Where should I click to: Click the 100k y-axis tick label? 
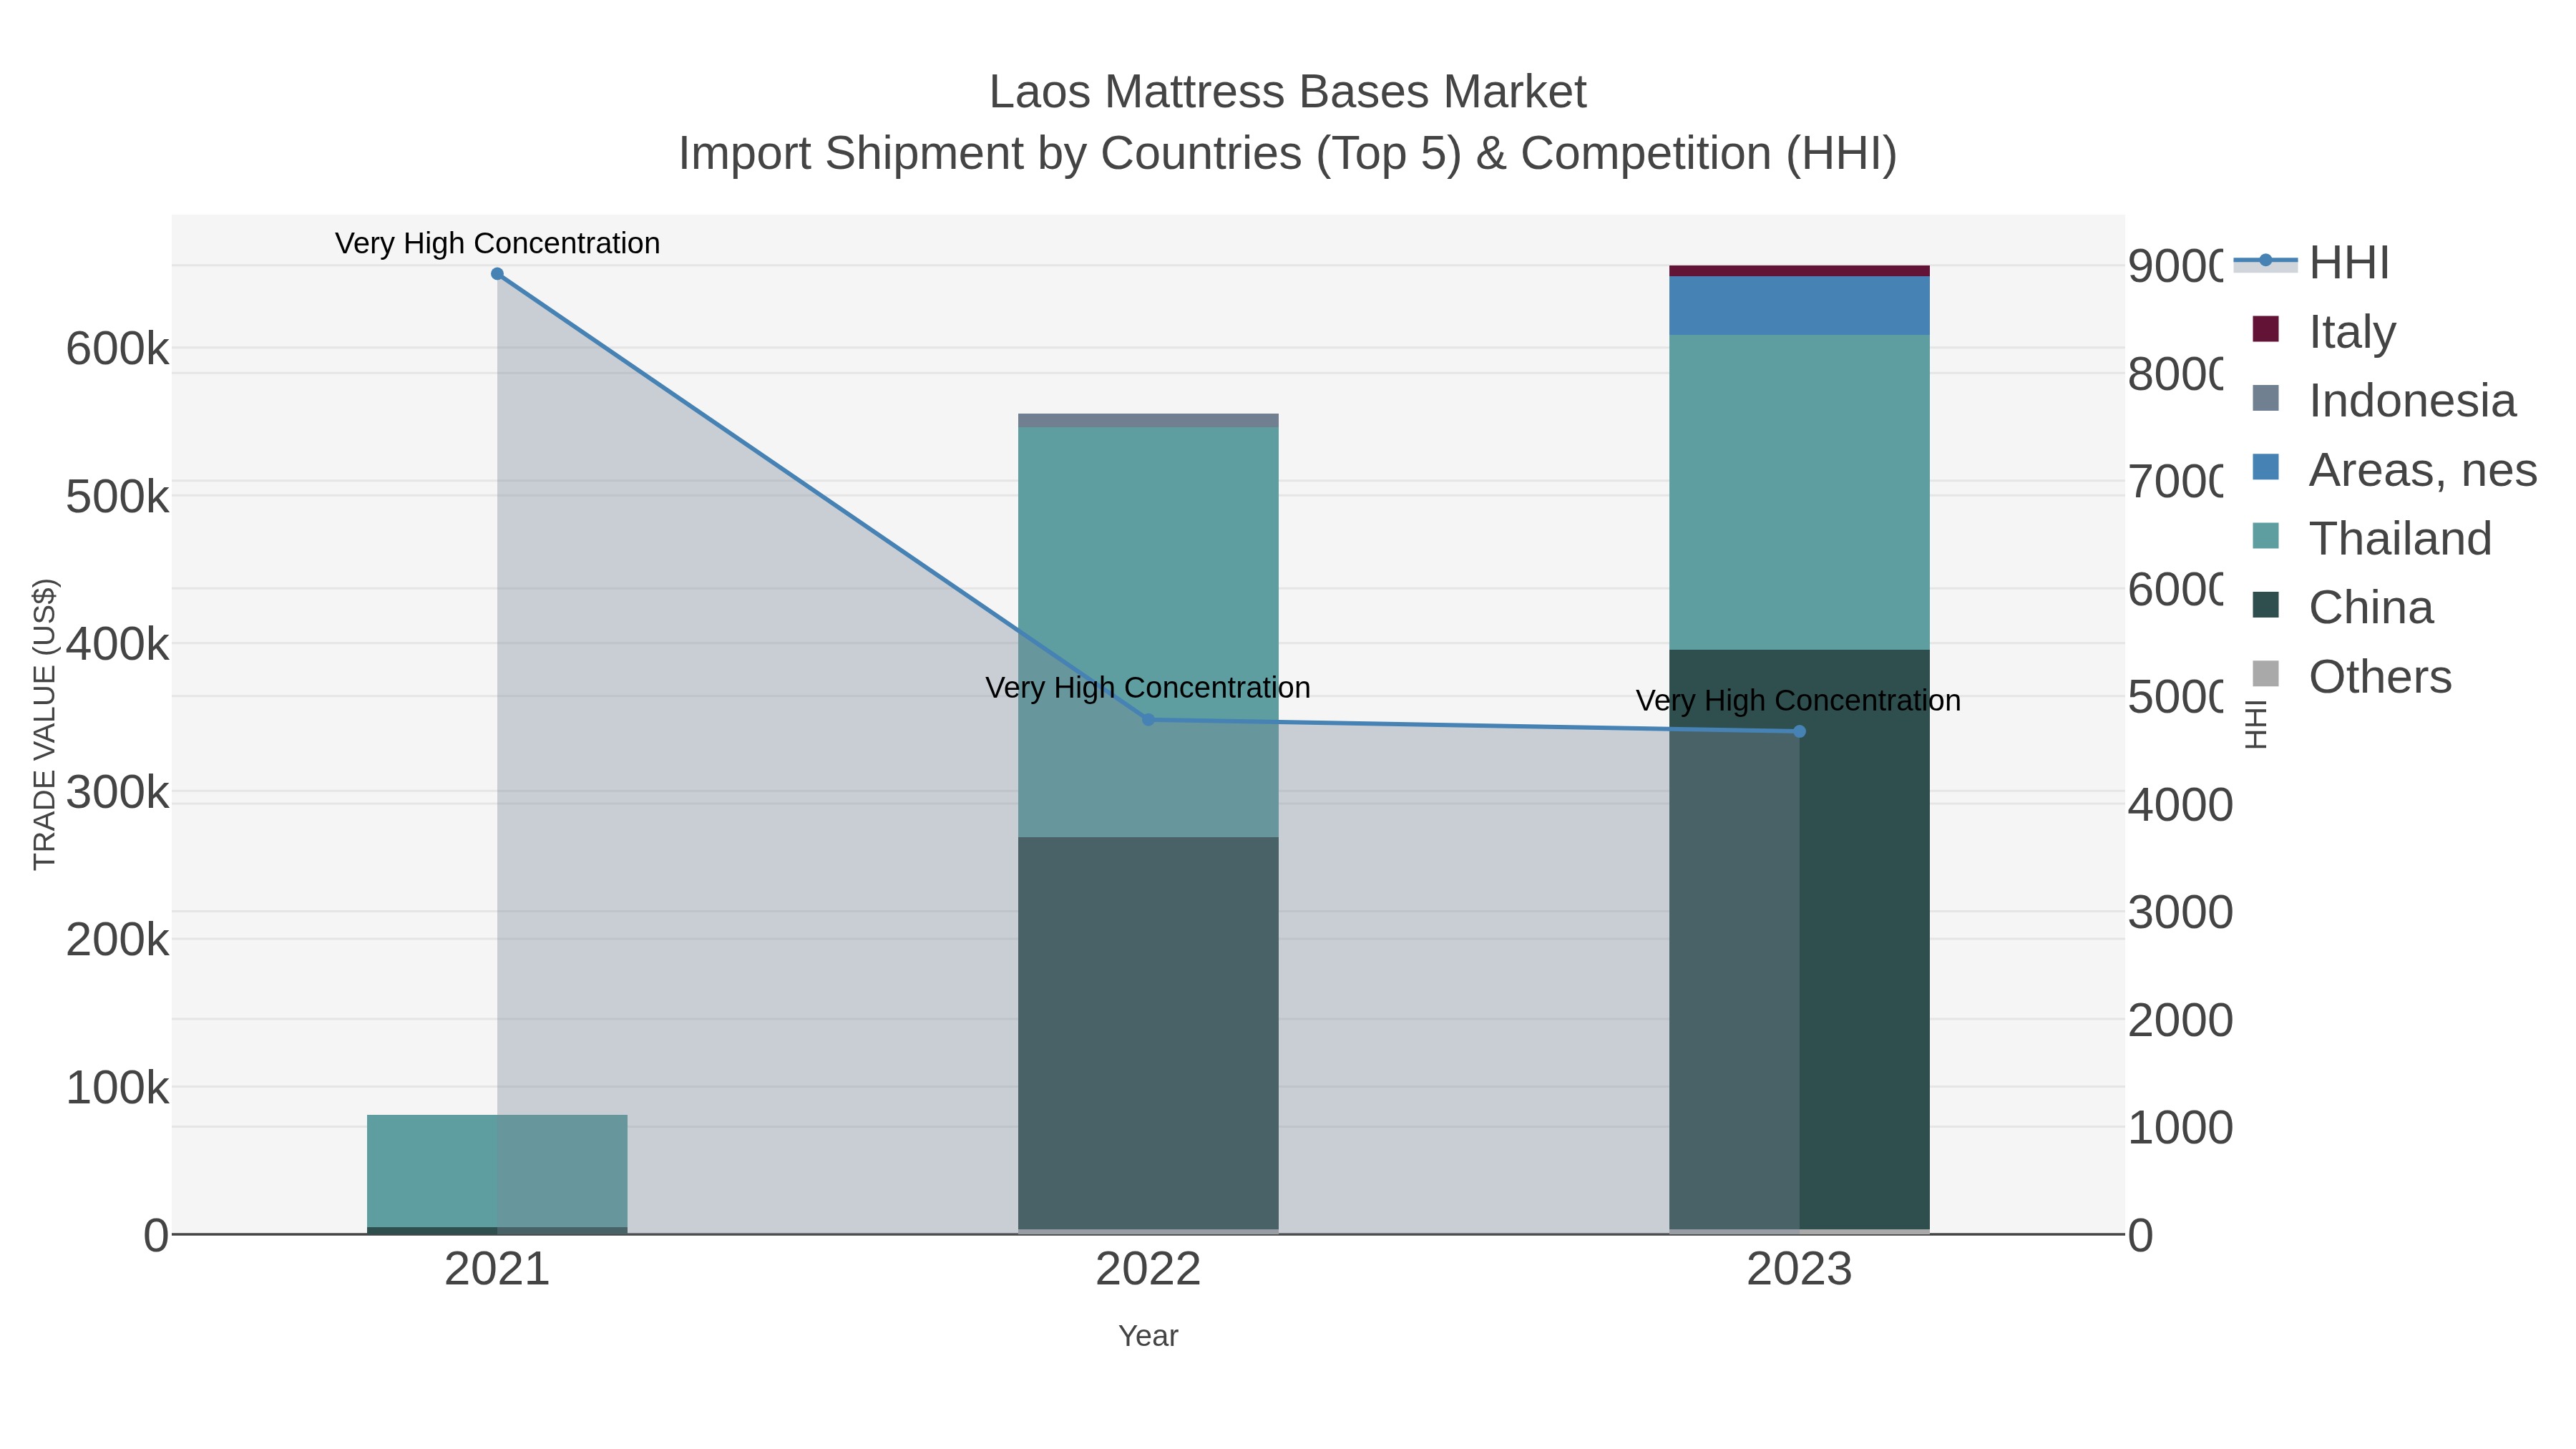[117, 1088]
